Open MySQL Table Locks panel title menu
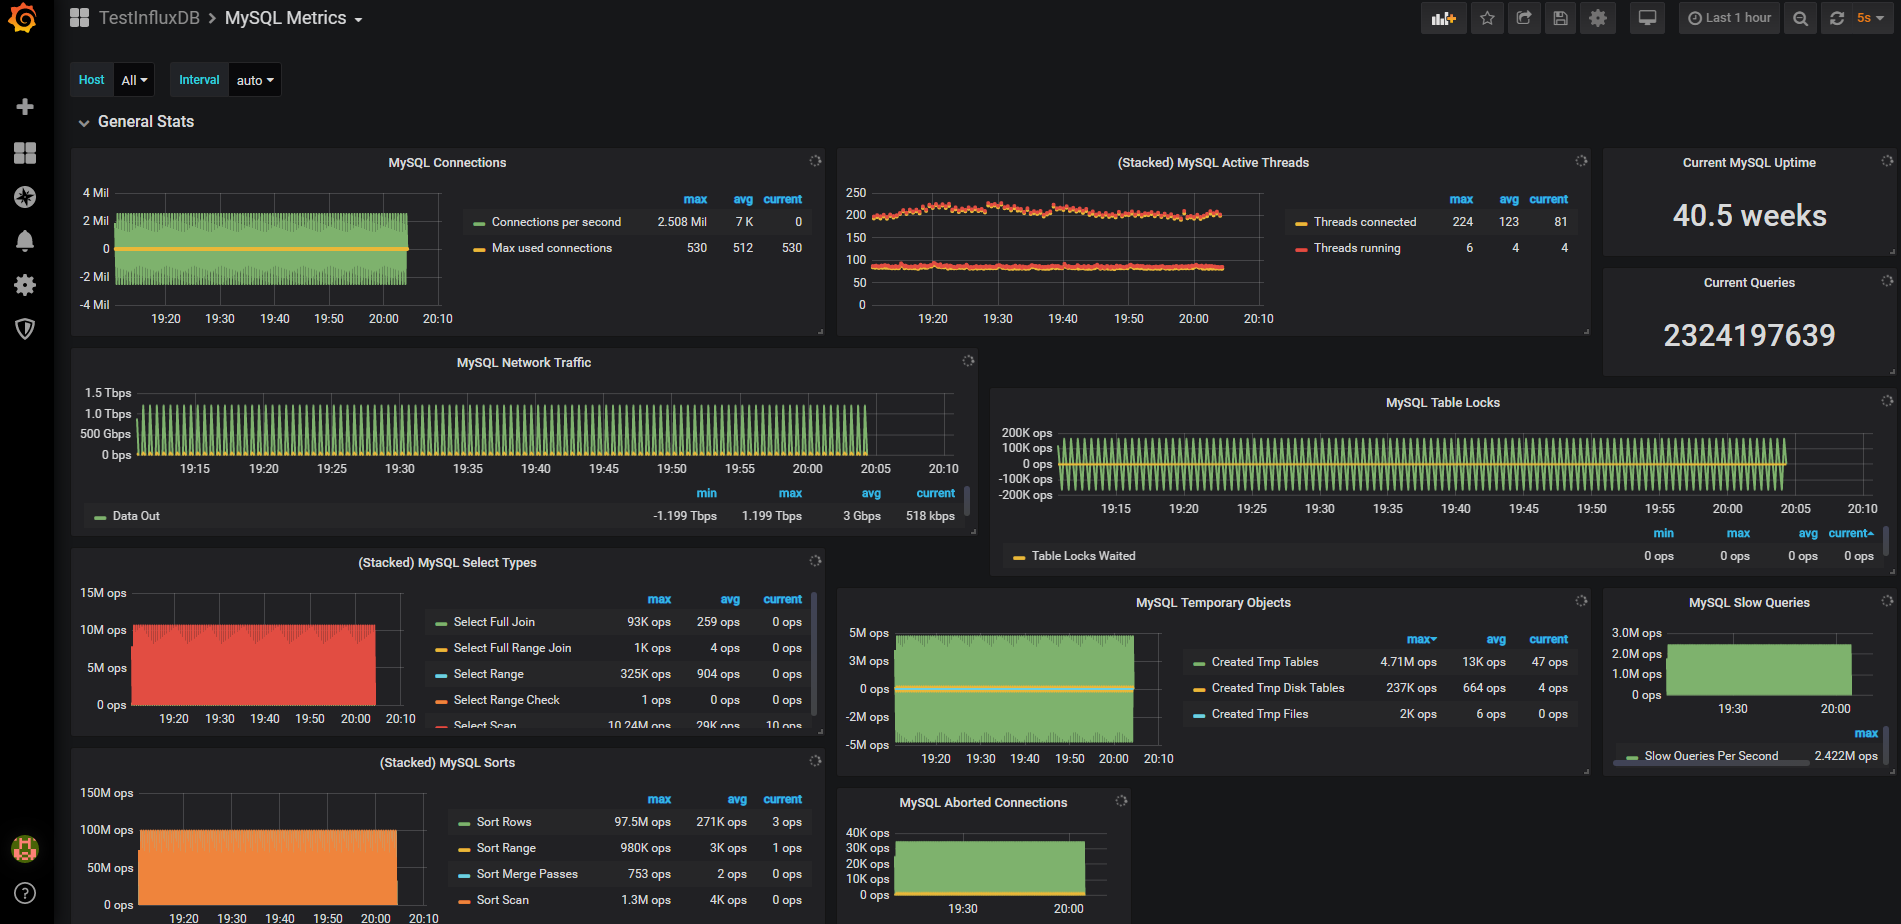Image resolution: width=1901 pixels, height=924 pixels. (1442, 403)
